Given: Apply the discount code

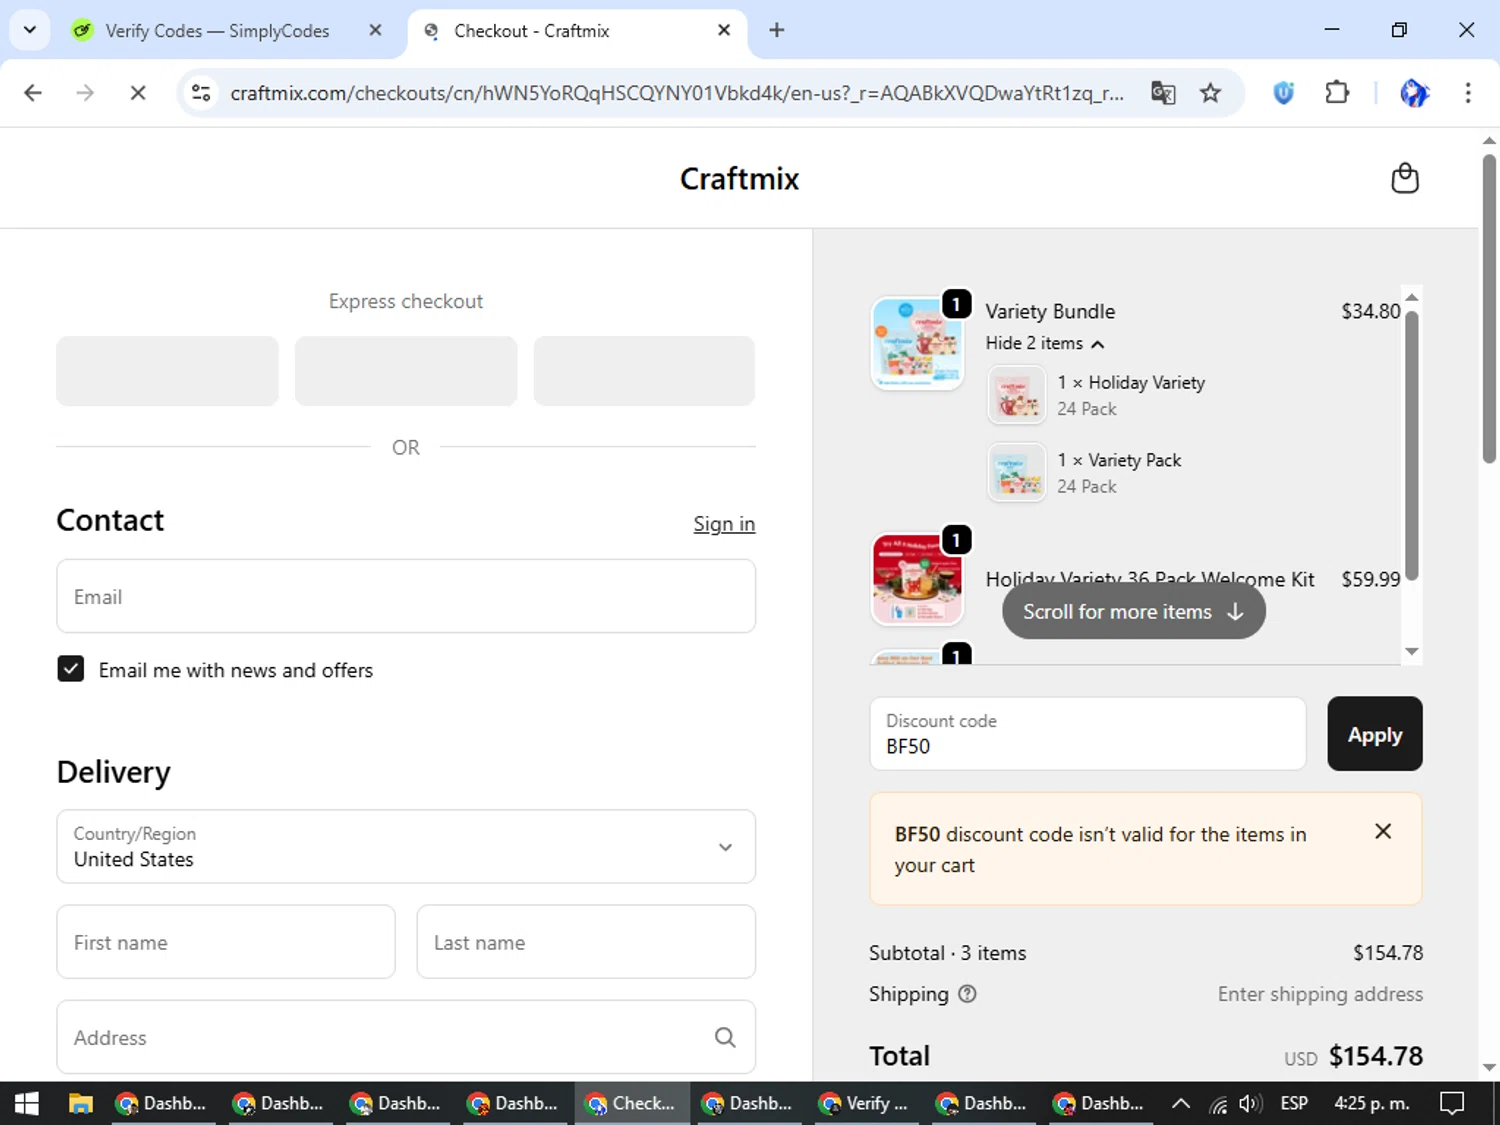Looking at the screenshot, I should (1375, 734).
